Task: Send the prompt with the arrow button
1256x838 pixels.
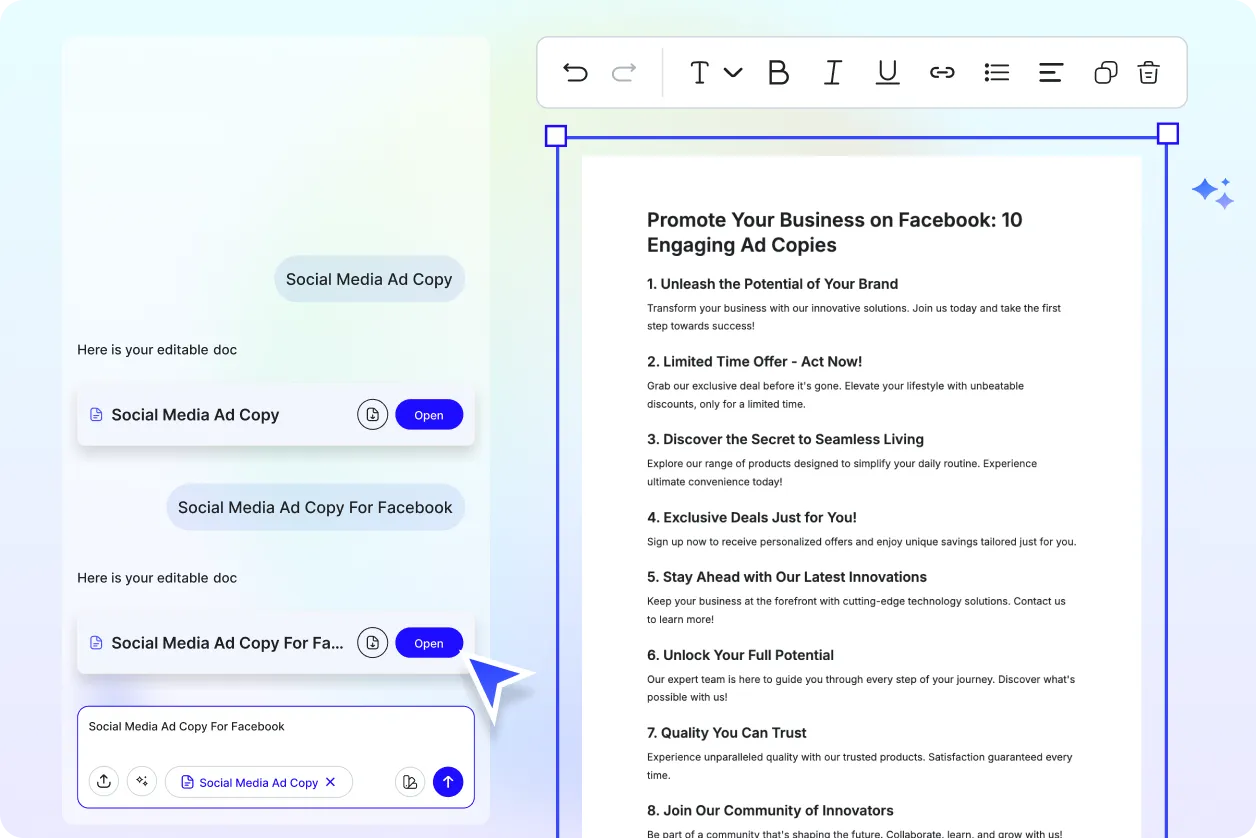Action: tap(448, 782)
